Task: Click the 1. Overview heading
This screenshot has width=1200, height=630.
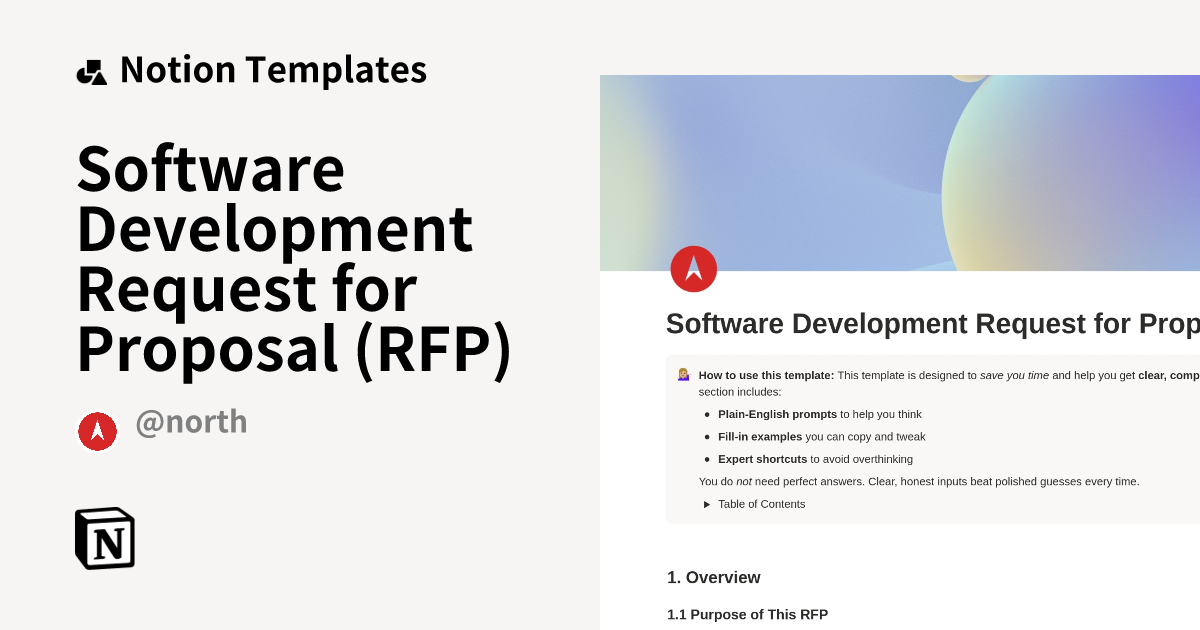Action: pyautogui.click(x=714, y=577)
